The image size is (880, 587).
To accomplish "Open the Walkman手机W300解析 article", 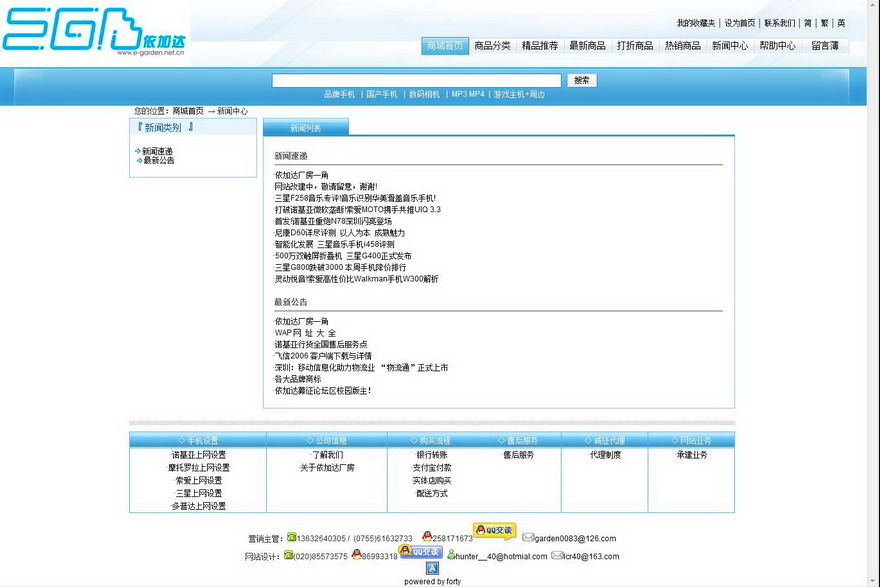I will [x=356, y=279].
